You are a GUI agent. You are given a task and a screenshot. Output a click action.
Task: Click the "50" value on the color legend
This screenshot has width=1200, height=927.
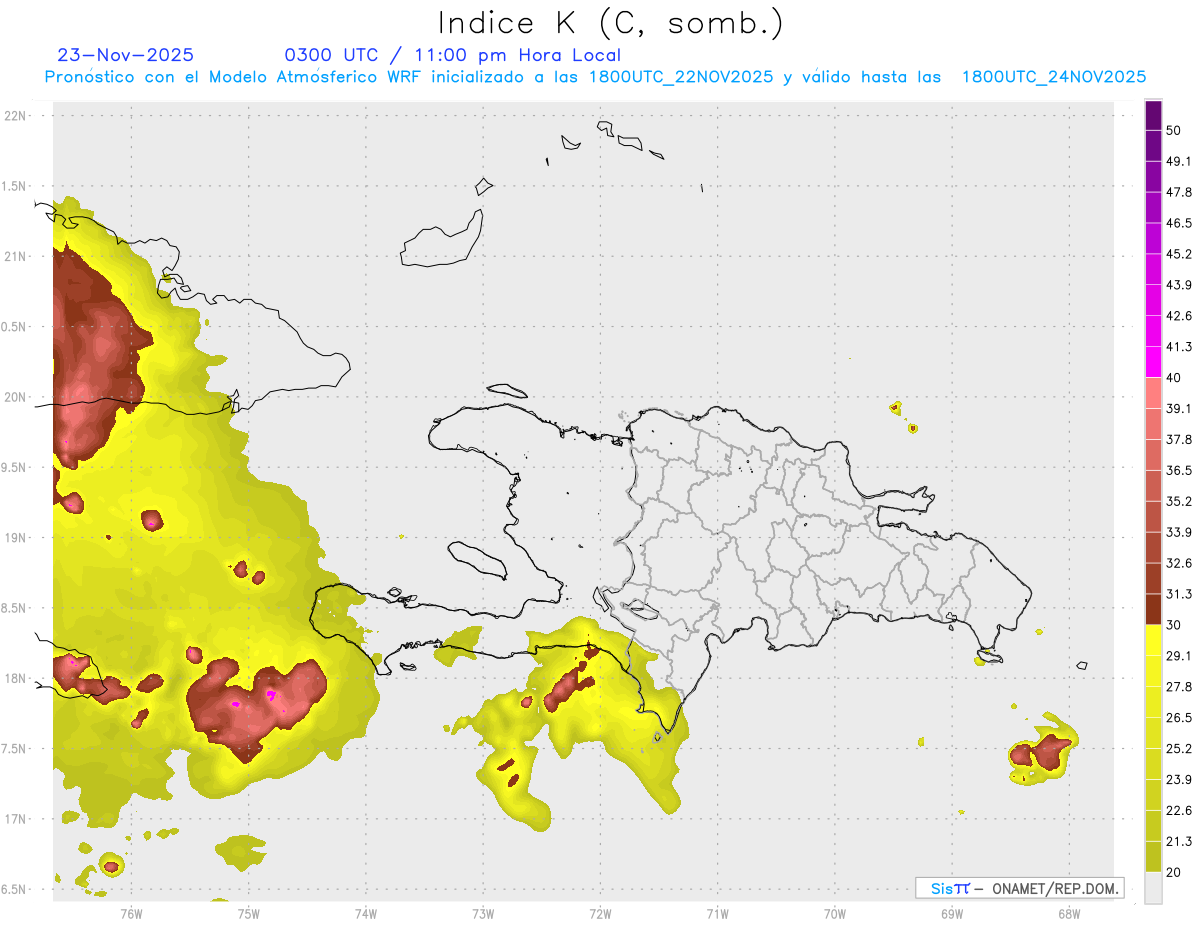click(1174, 131)
